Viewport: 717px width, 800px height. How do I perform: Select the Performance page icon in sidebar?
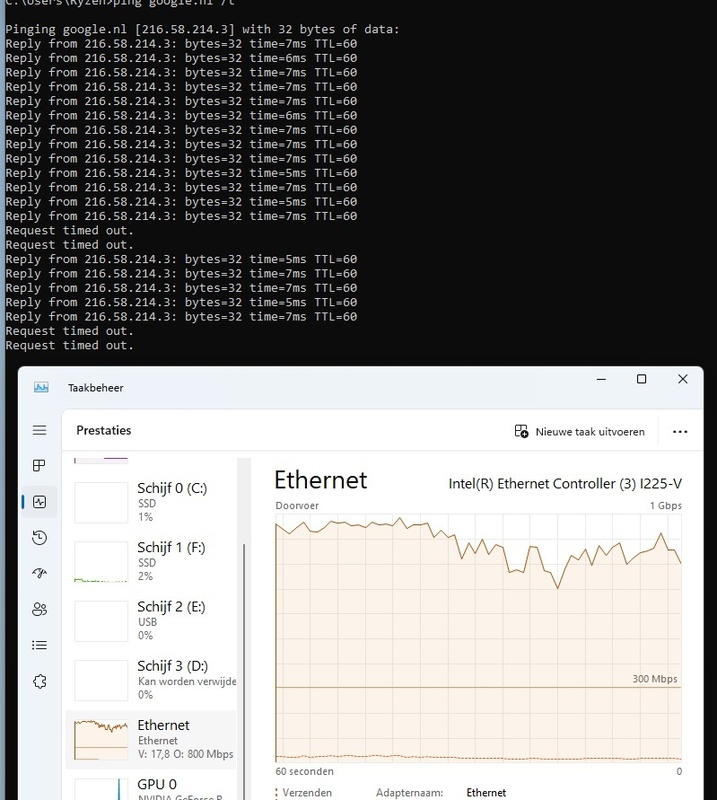click(39, 502)
